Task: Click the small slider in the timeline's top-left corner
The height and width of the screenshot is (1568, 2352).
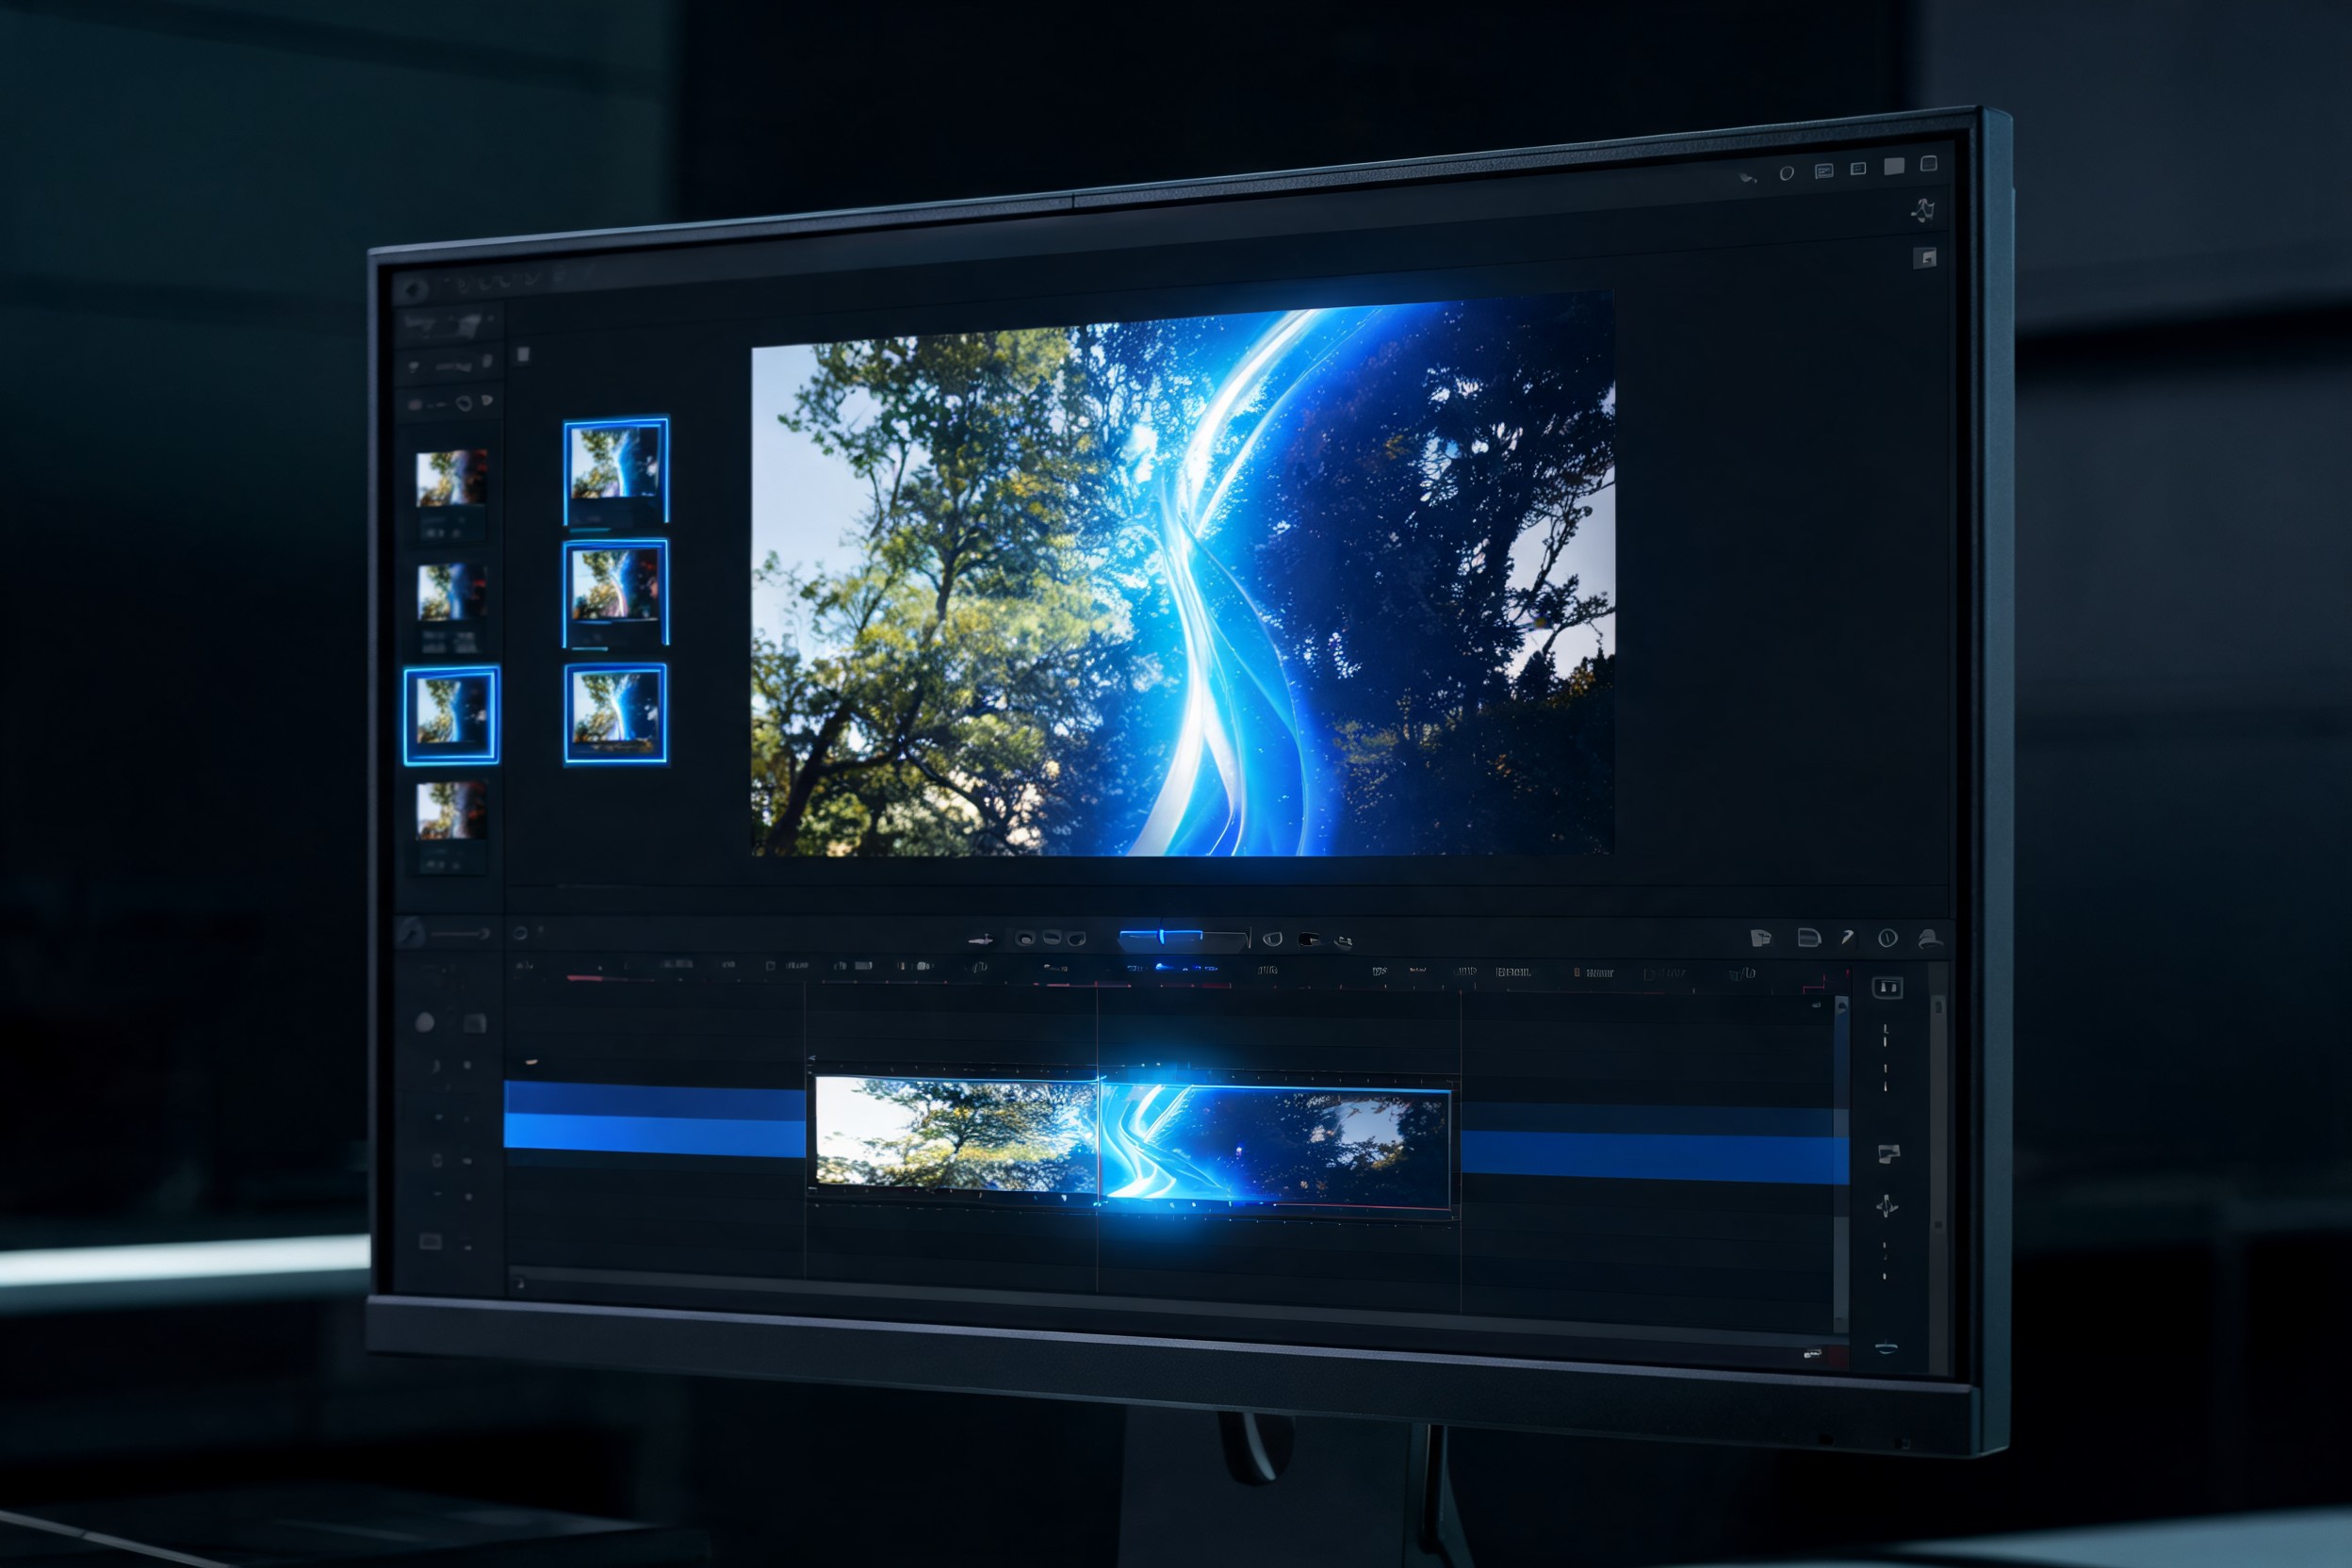Action: (x=459, y=933)
